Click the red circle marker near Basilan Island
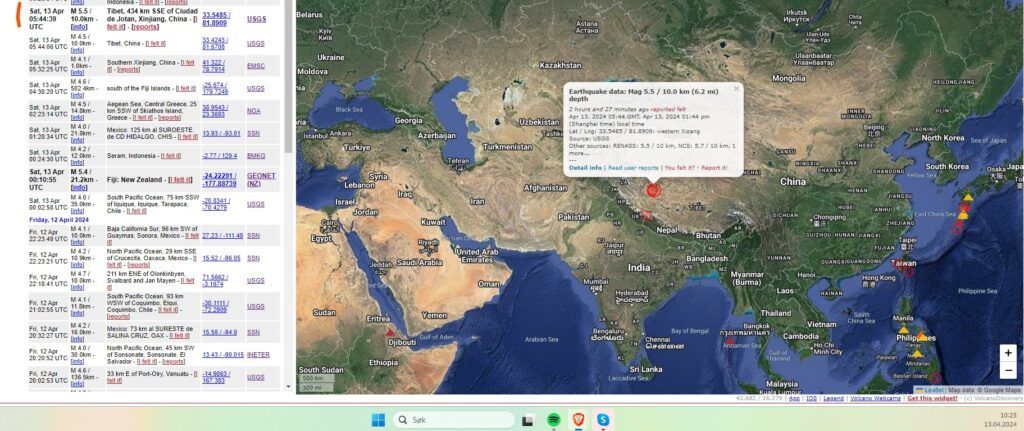This screenshot has width=1024, height=431. click(936, 378)
